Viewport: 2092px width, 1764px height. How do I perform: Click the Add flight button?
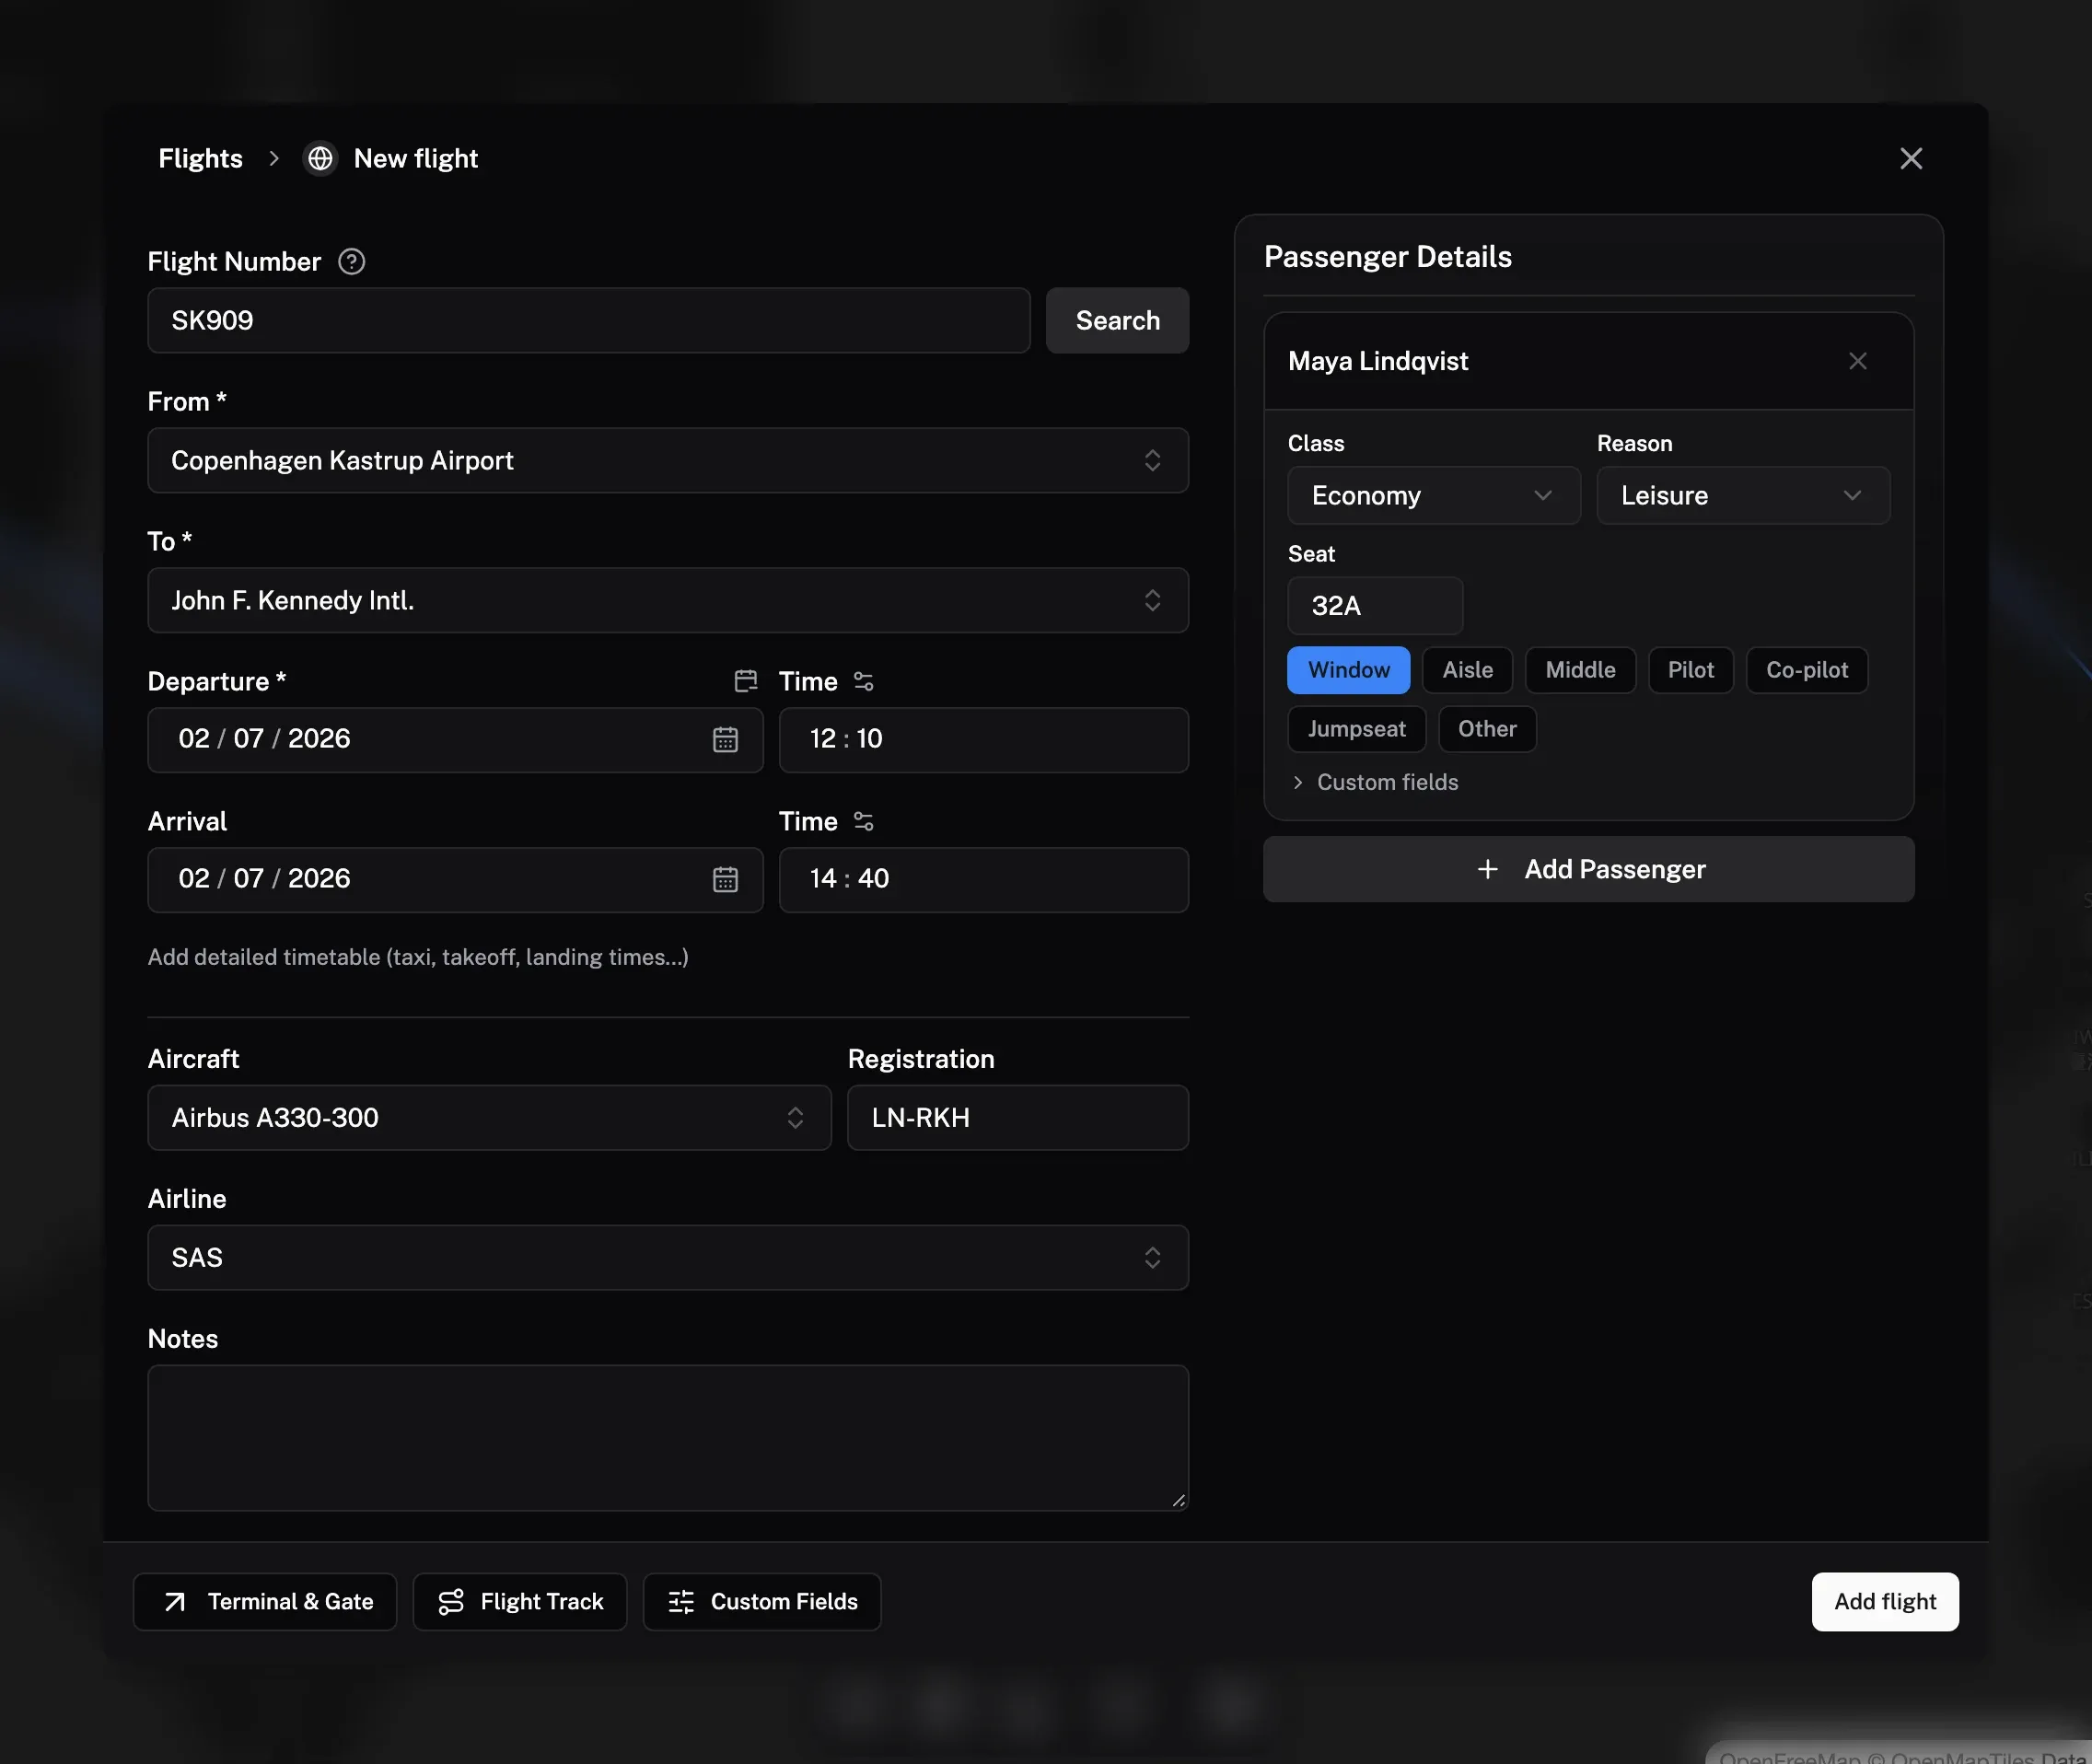1885,1601
